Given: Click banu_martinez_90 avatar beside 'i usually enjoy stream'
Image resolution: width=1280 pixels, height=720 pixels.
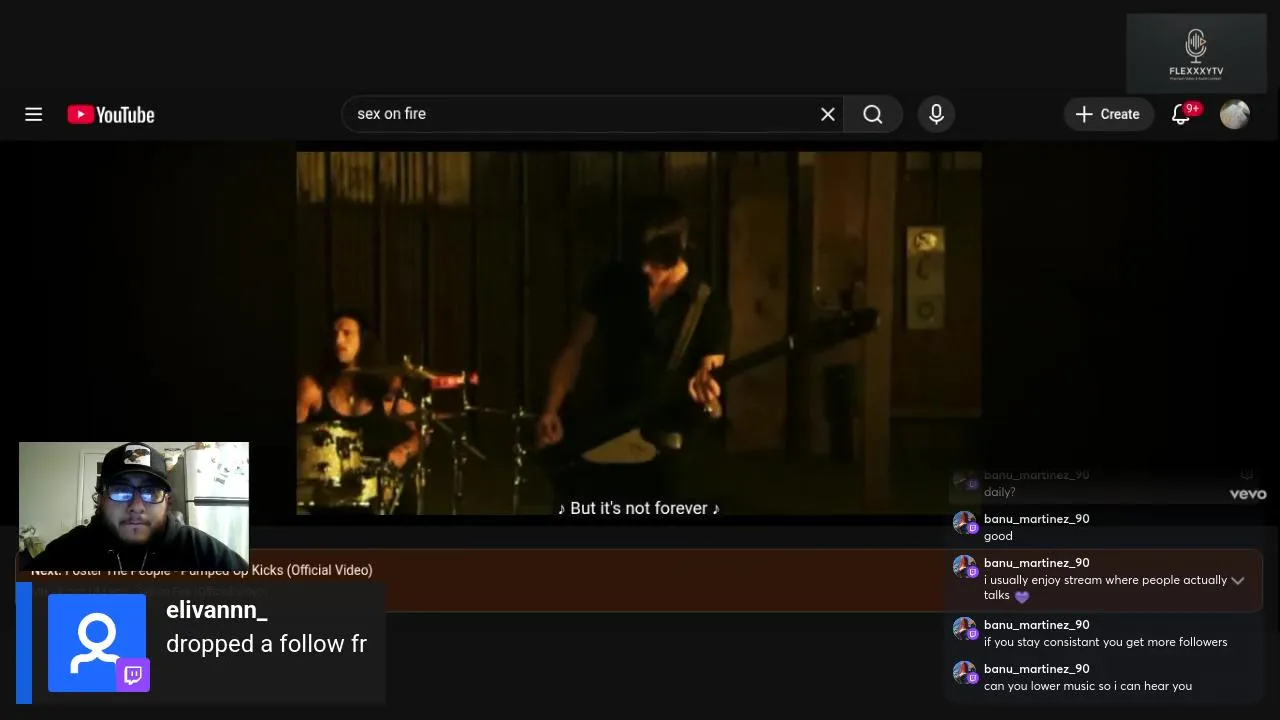Looking at the screenshot, I should [965, 567].
